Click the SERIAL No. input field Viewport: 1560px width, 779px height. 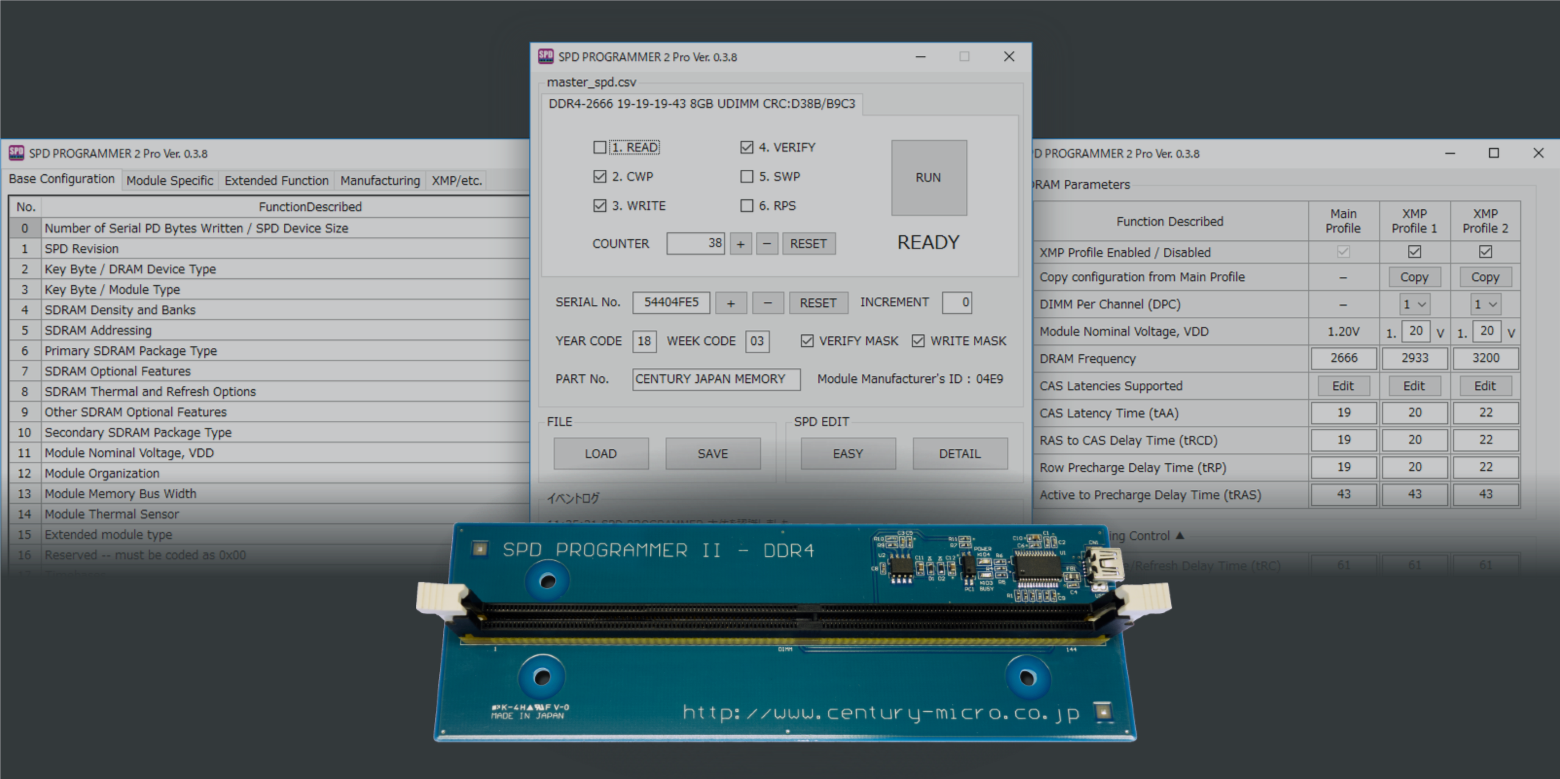click(x=672, y=303)
